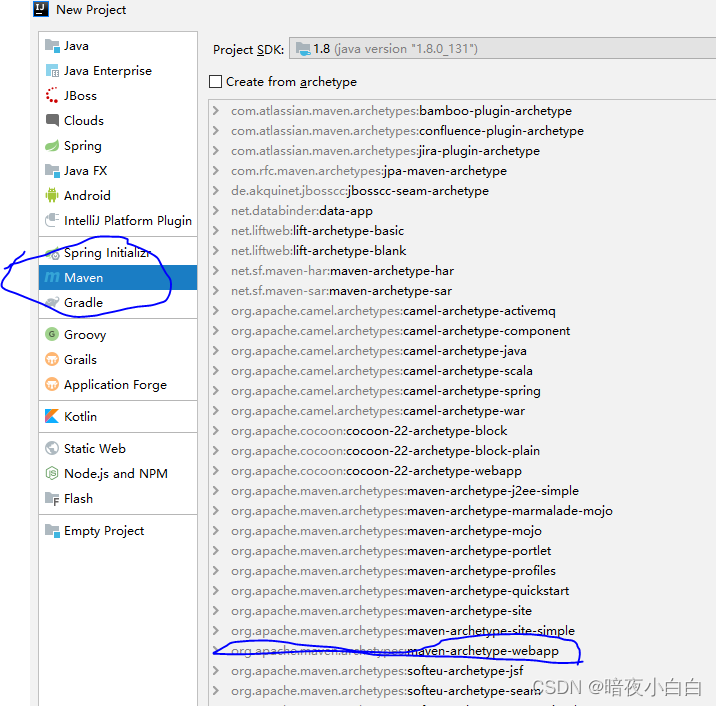
Task: Expand net.databinder data-app entry
Action: [216, 211]
